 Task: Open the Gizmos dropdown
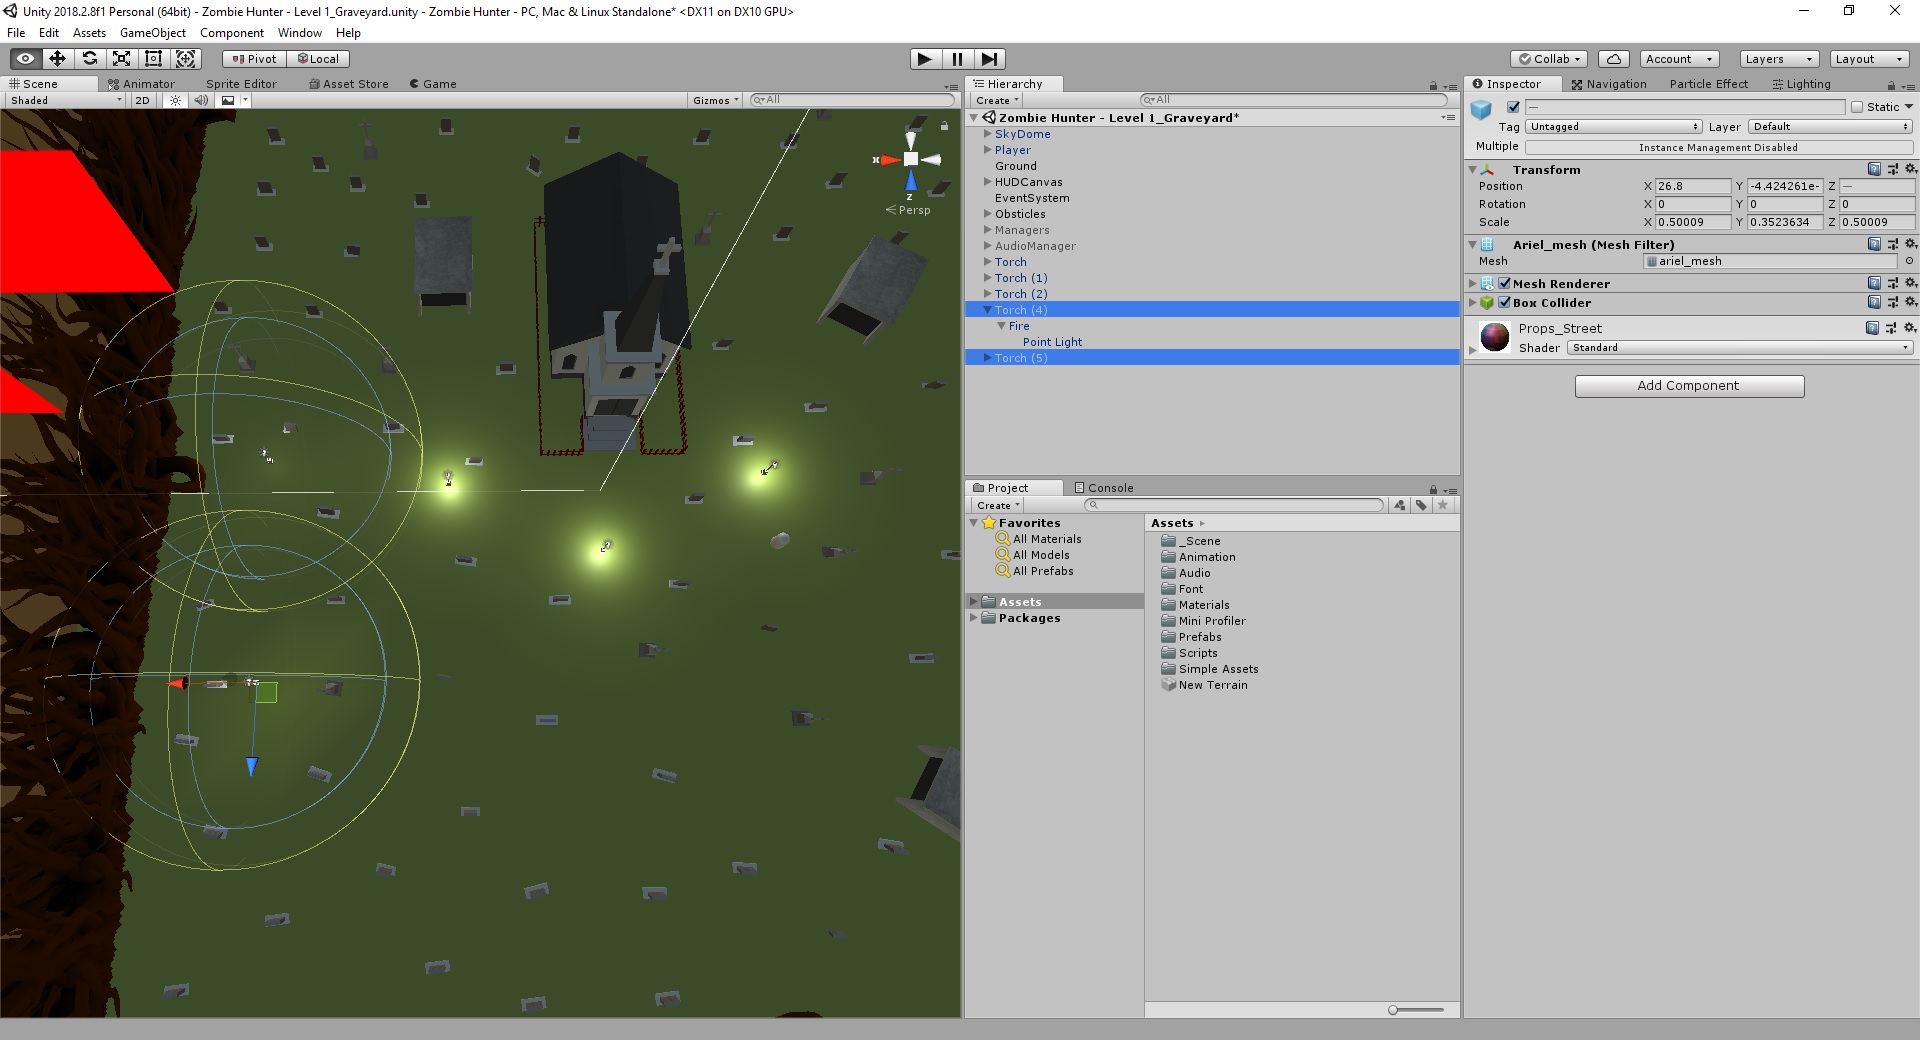[716, 100]
